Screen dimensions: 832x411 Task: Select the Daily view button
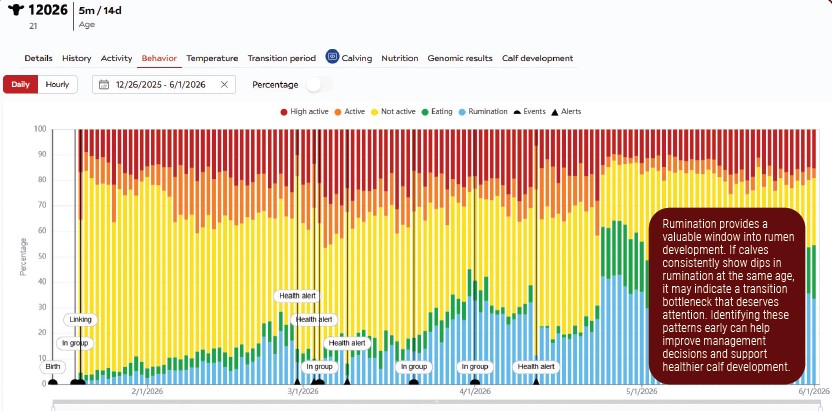point(21,84)
